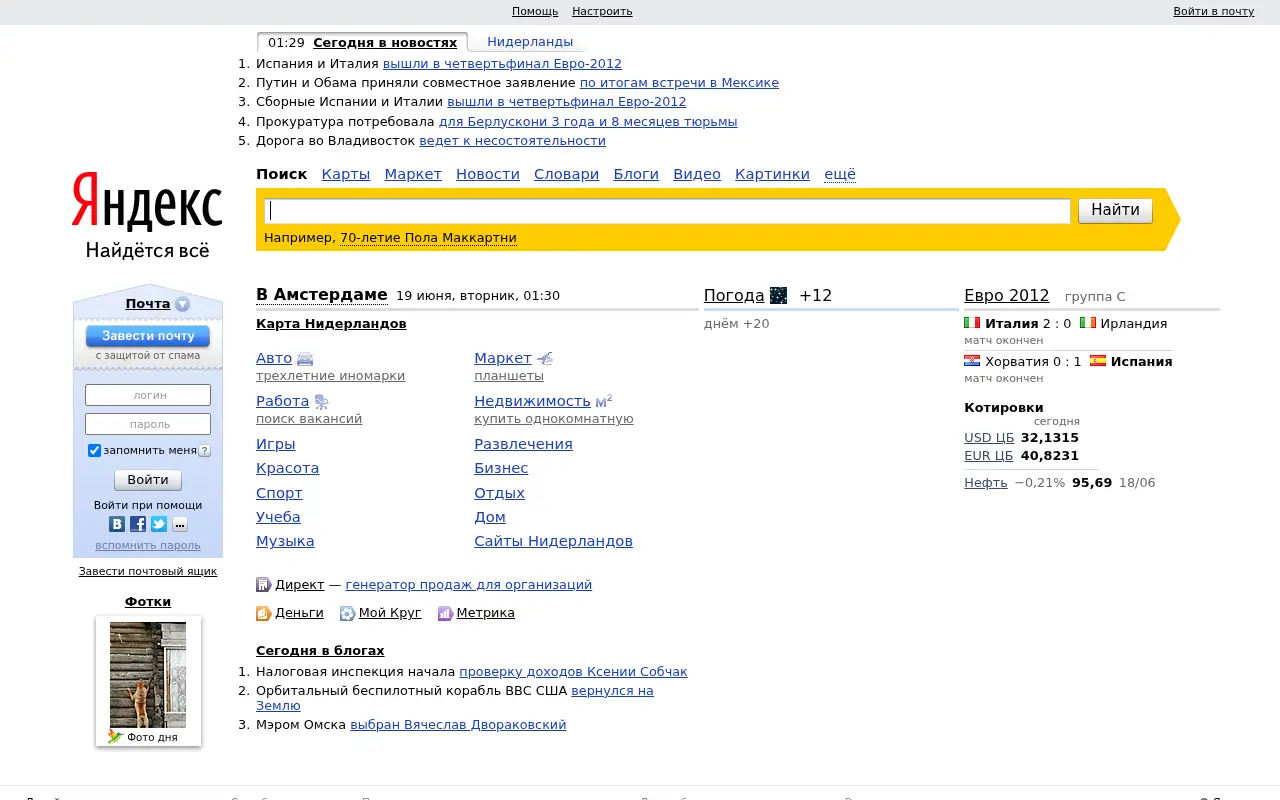Screen dimensions: 1280x800
Task: Switch to the Нидерланды news tab
Action: (530, 42)
